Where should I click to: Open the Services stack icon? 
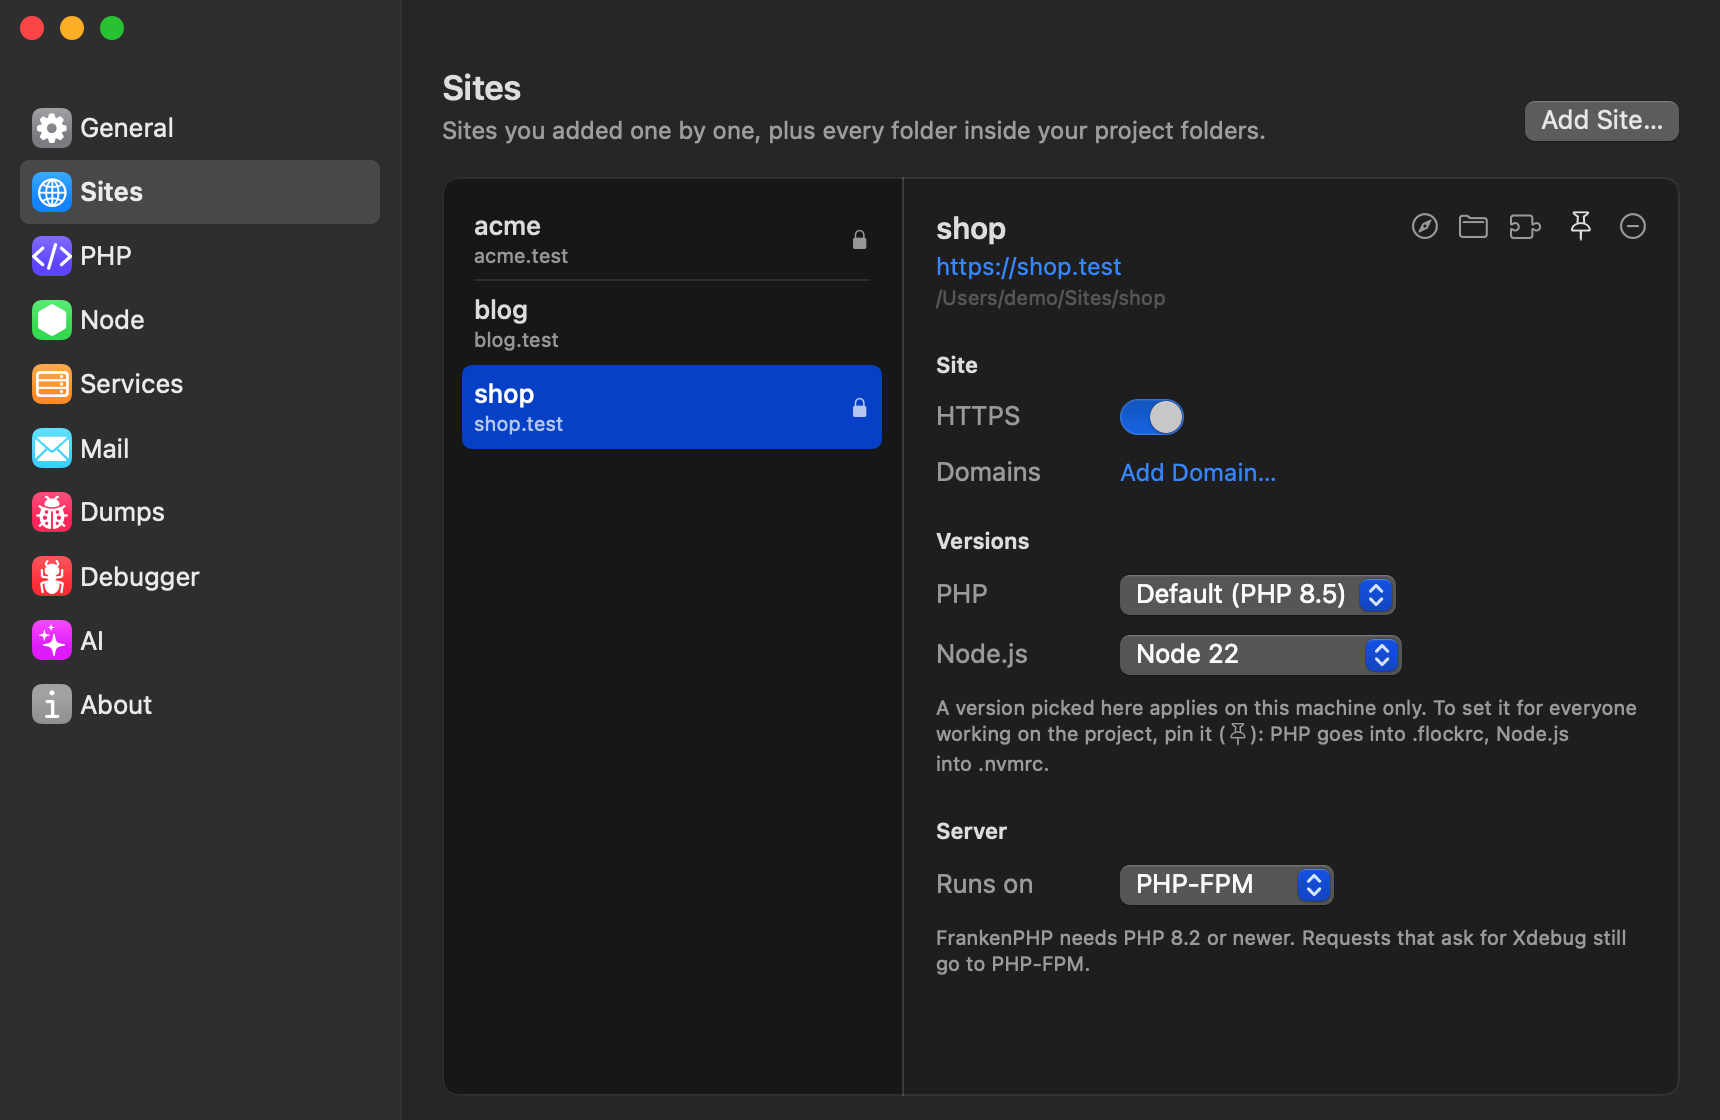[x=51, y=384]
